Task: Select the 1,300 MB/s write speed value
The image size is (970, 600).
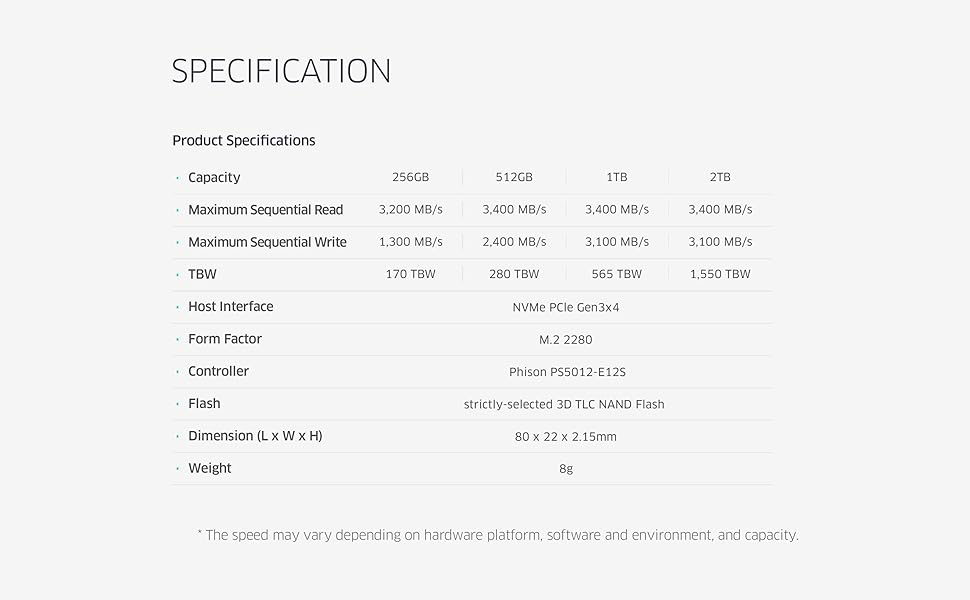Action: click(410, 242)
